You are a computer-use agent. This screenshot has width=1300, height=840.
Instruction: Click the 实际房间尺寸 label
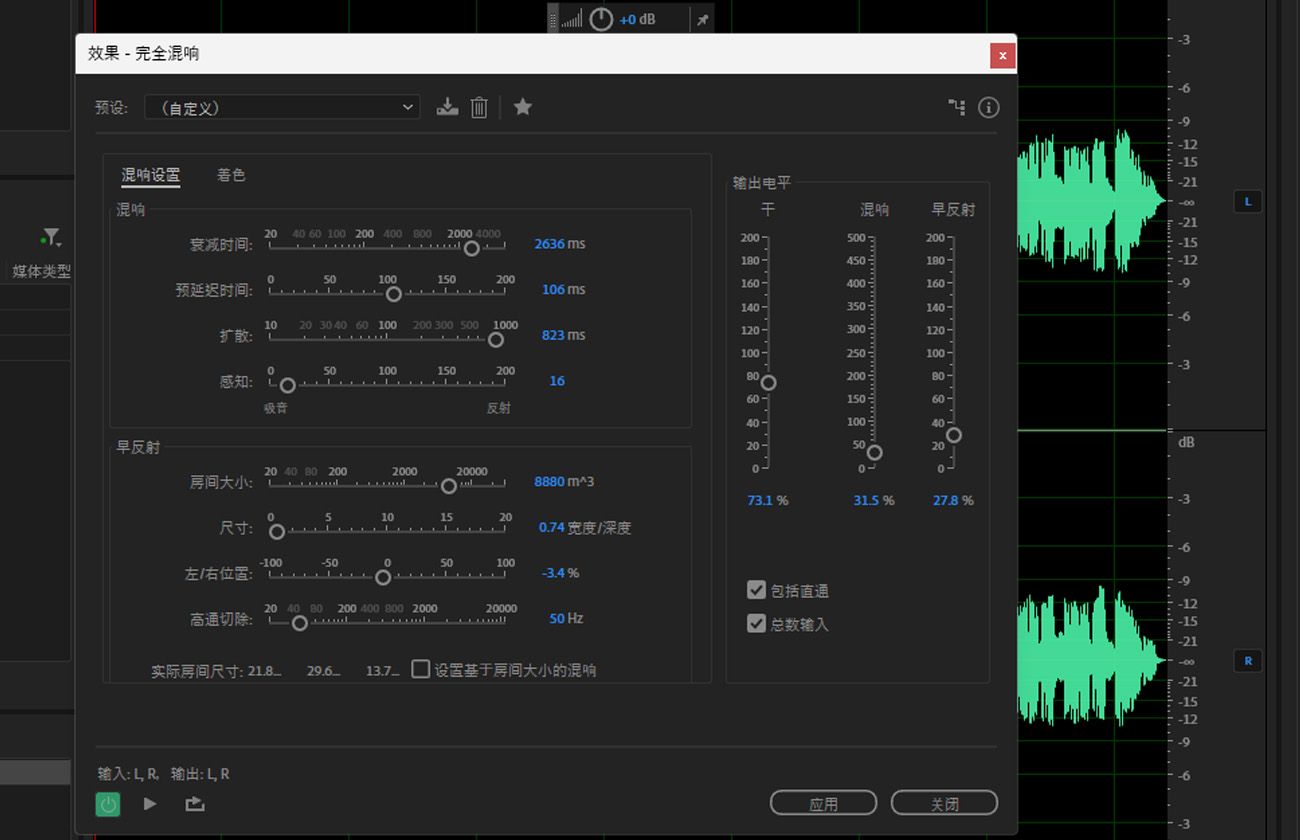click(x=197, y=671)
